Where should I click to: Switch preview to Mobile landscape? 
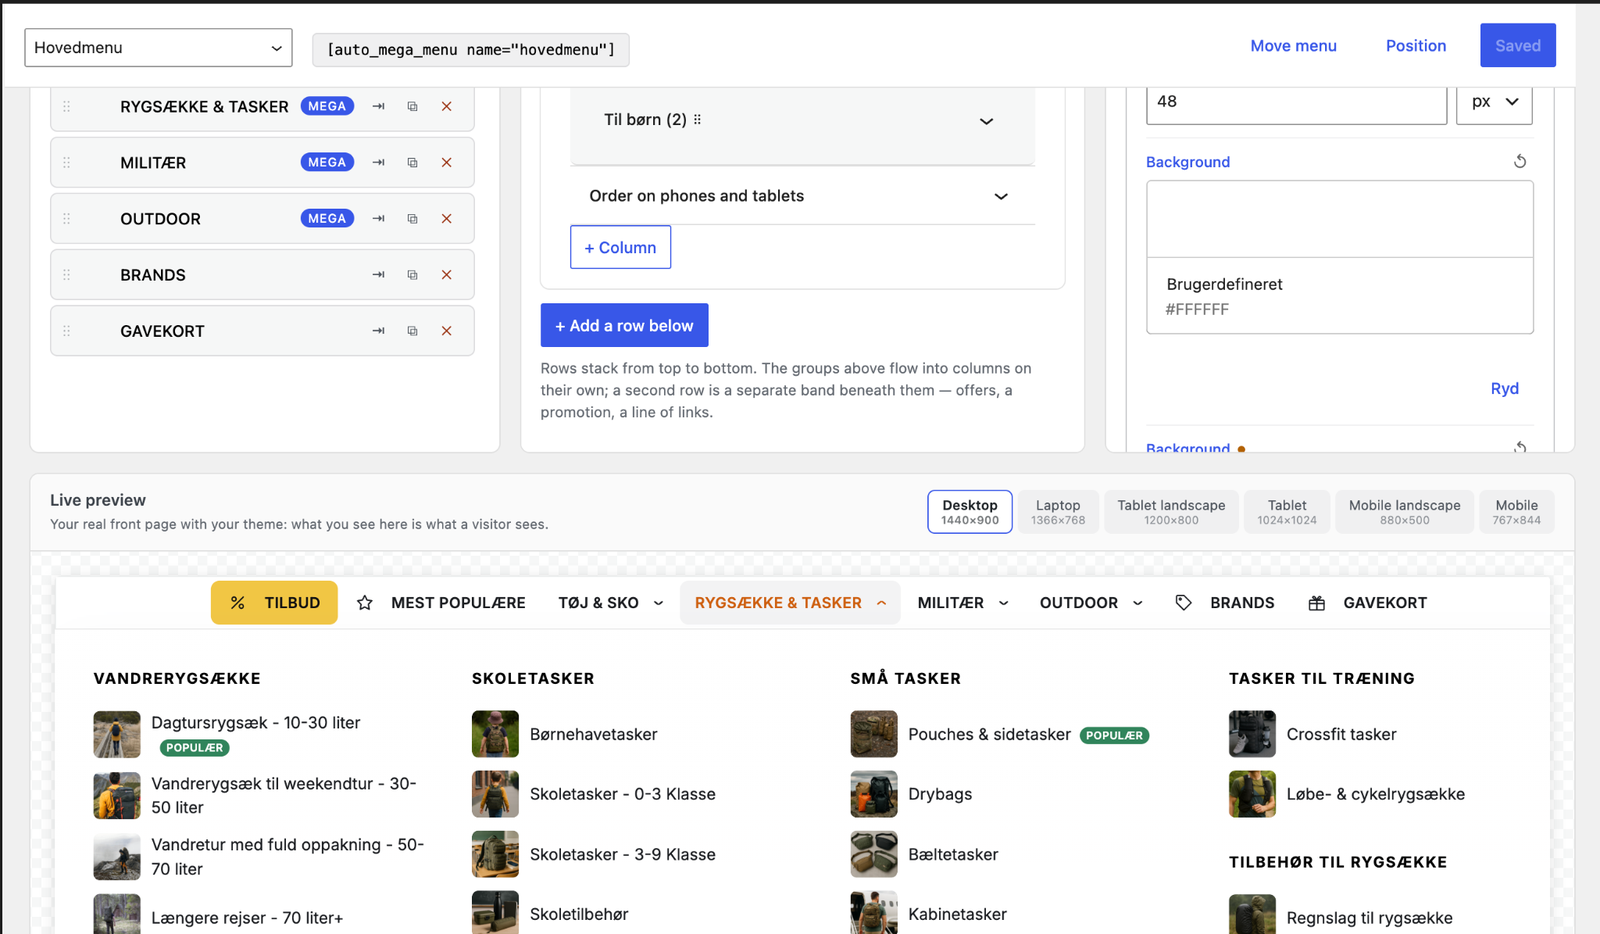[x=1404, y=511]
